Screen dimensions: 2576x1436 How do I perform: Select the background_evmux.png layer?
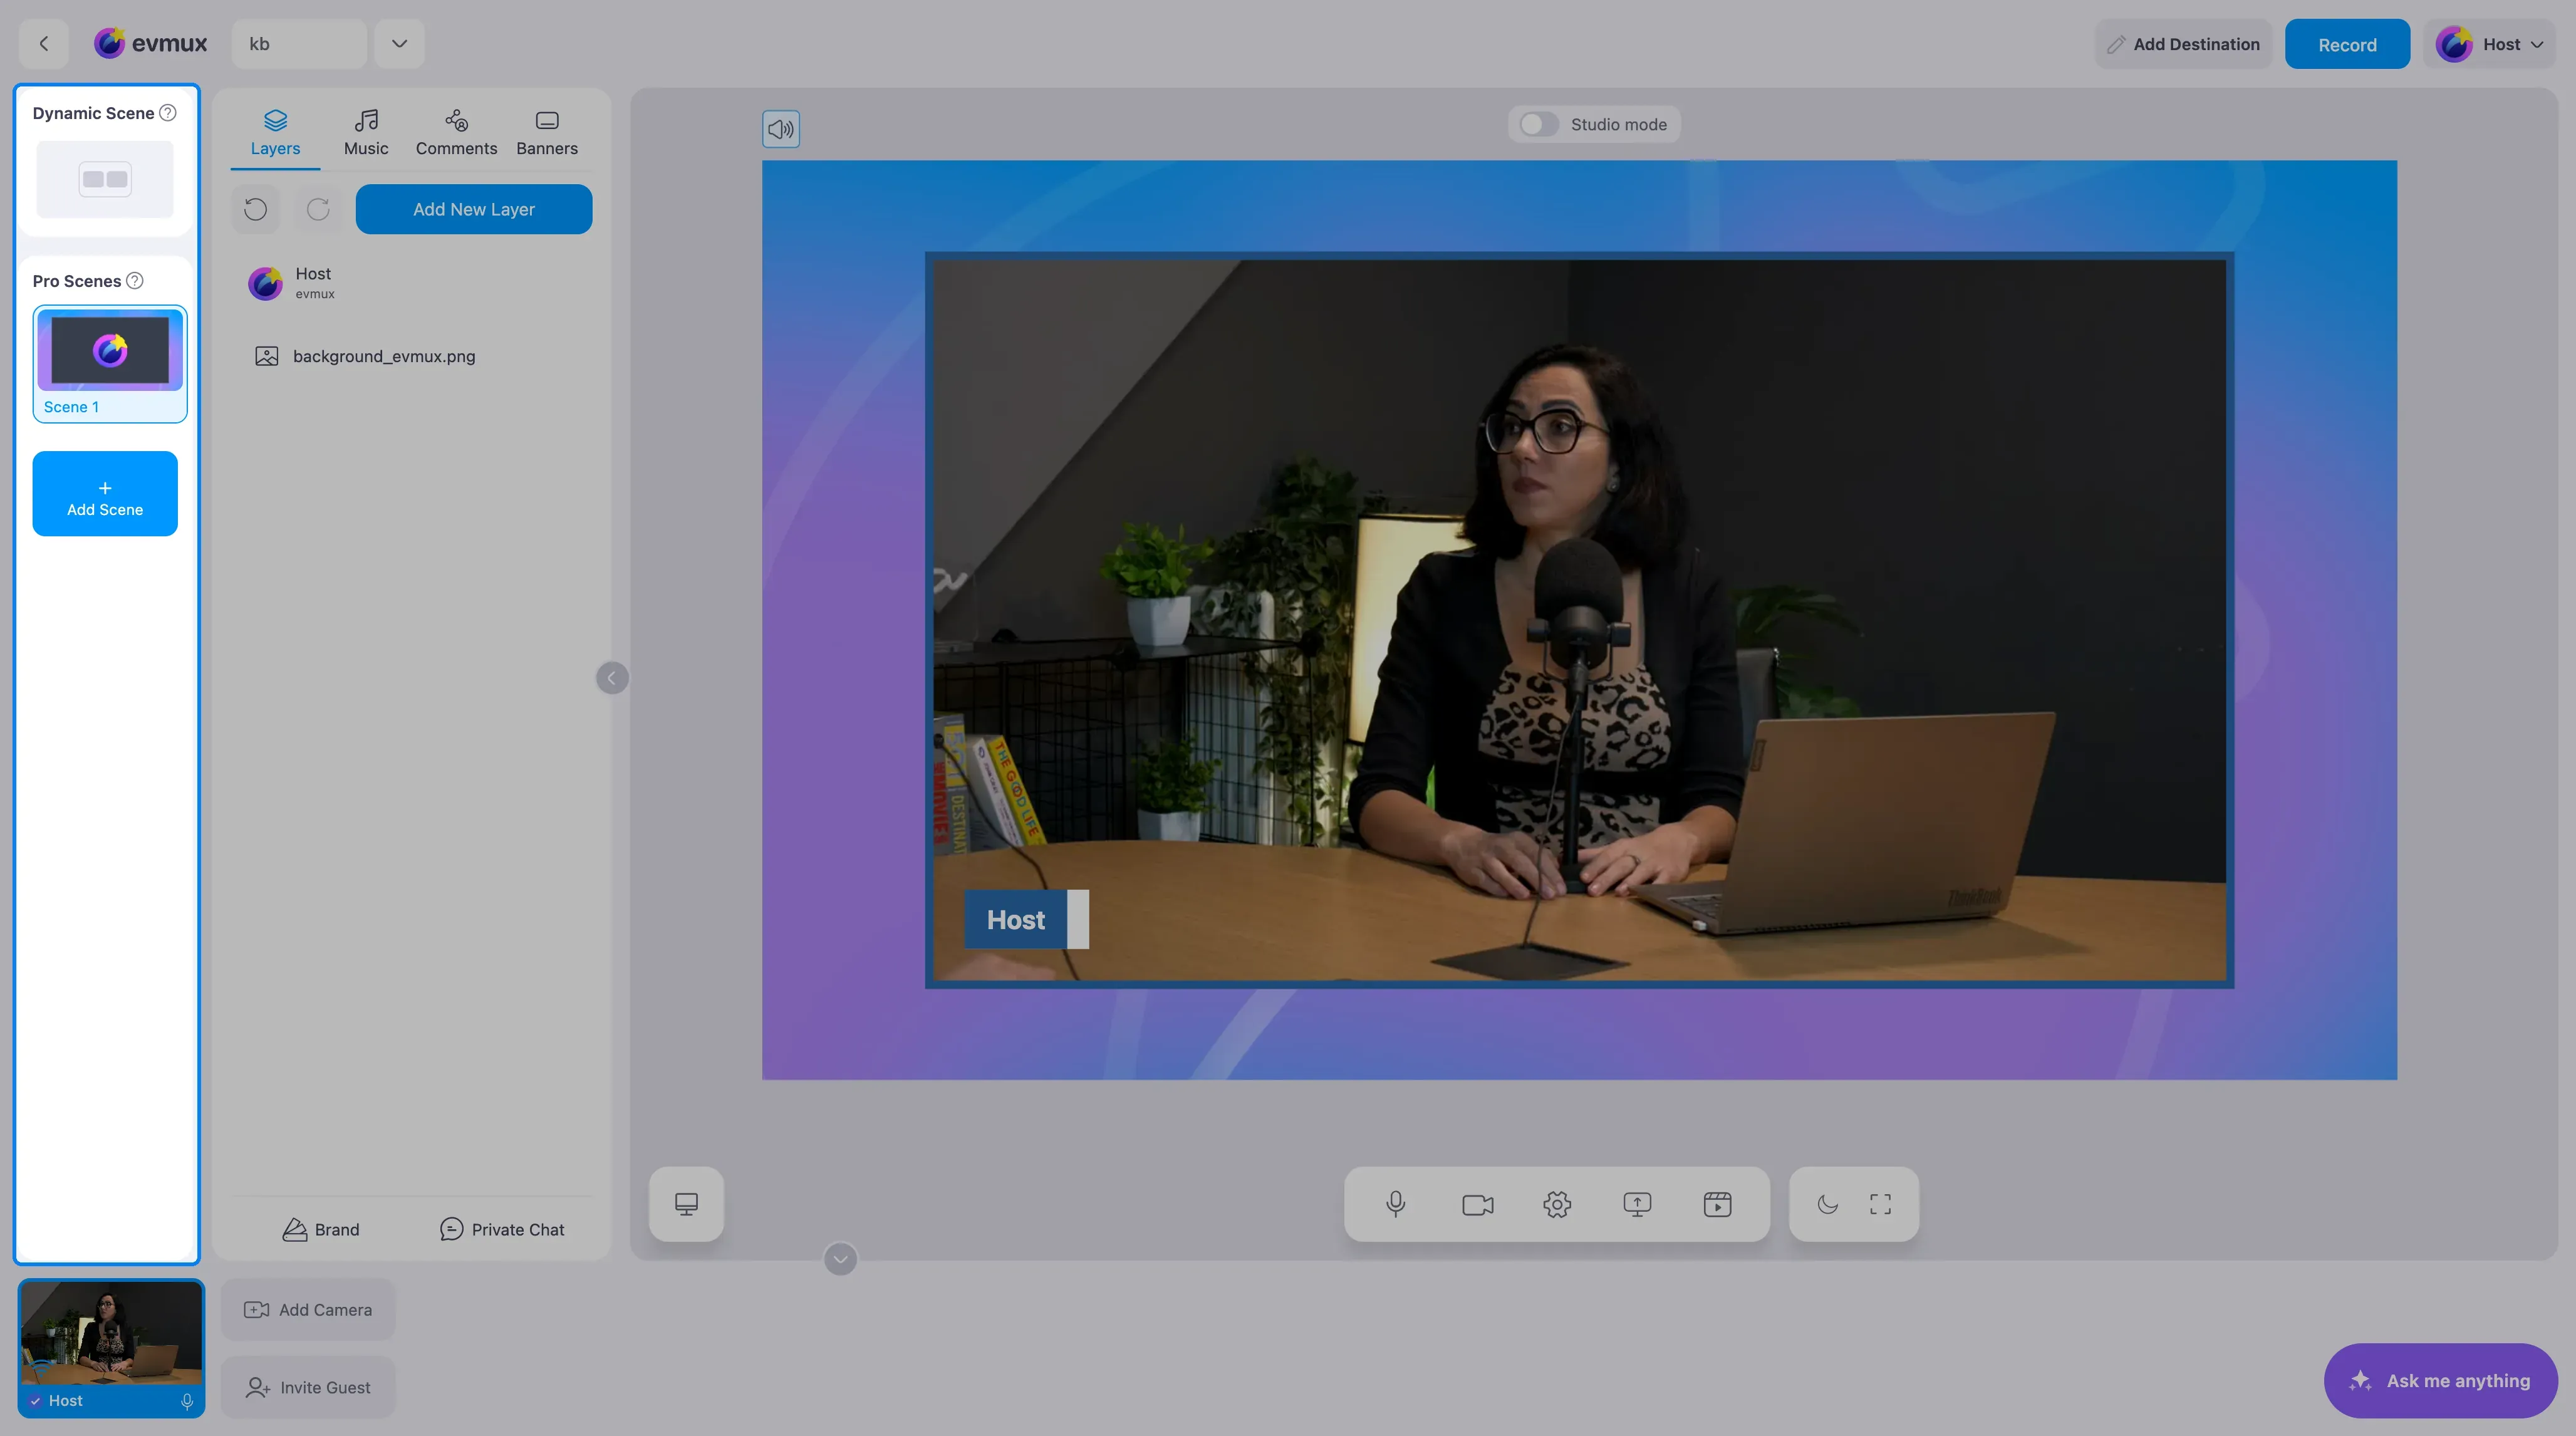pos(412,356)
